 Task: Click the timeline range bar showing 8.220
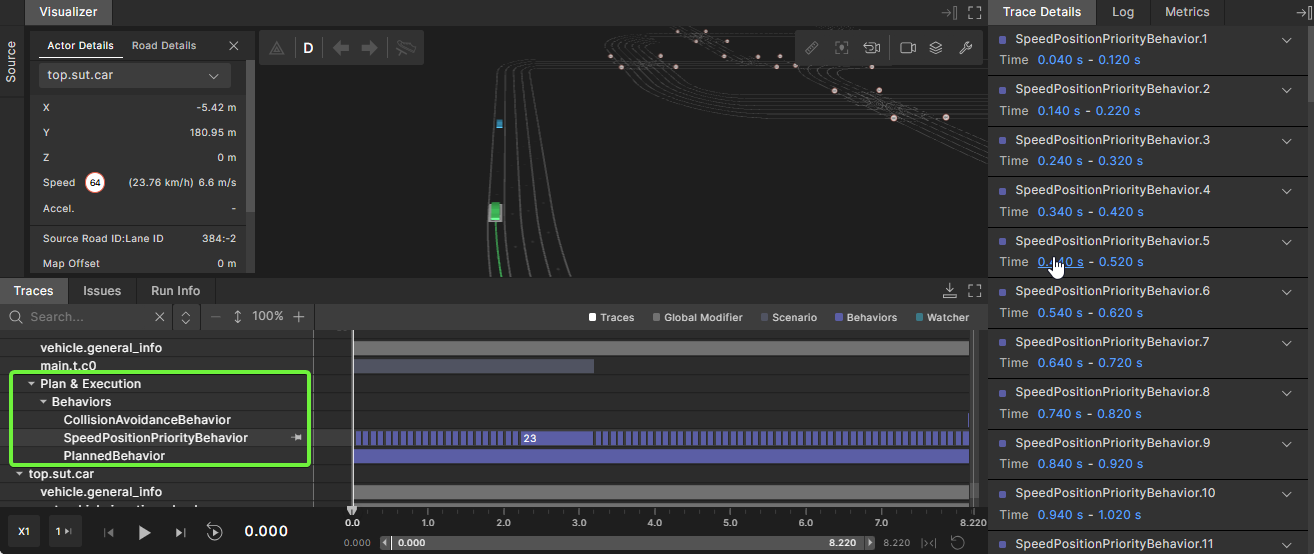628,542
